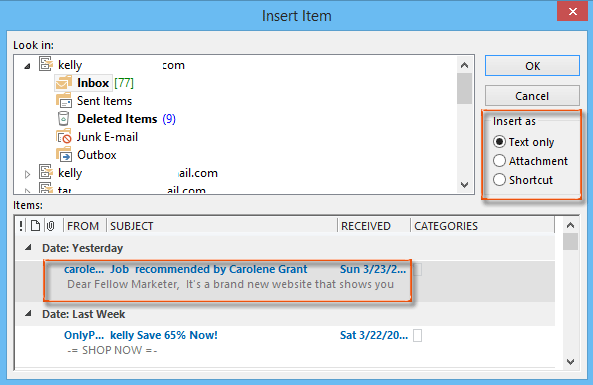Collapse the Date: Last Week group
Viewport: 593px width, 385px height.
point(28,314)
